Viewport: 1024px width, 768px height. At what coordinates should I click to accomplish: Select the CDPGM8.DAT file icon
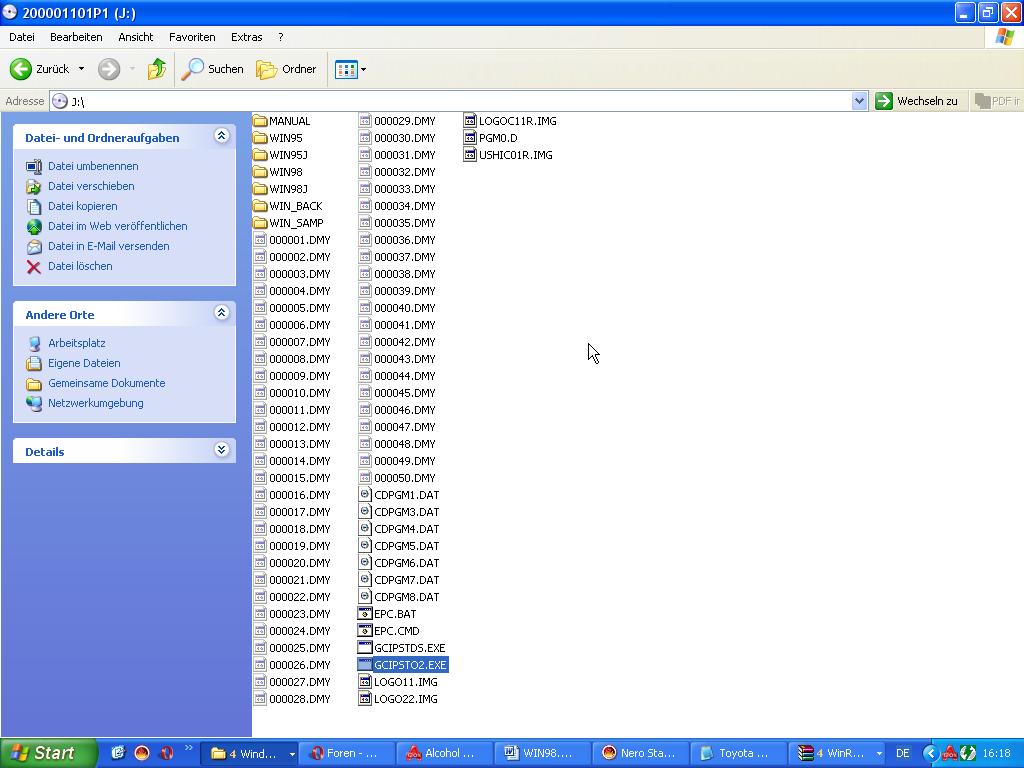click(x=365, y=596)
